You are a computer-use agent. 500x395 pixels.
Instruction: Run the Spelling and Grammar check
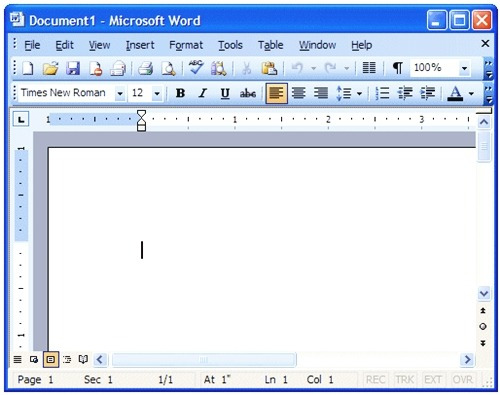click(196, 68)
